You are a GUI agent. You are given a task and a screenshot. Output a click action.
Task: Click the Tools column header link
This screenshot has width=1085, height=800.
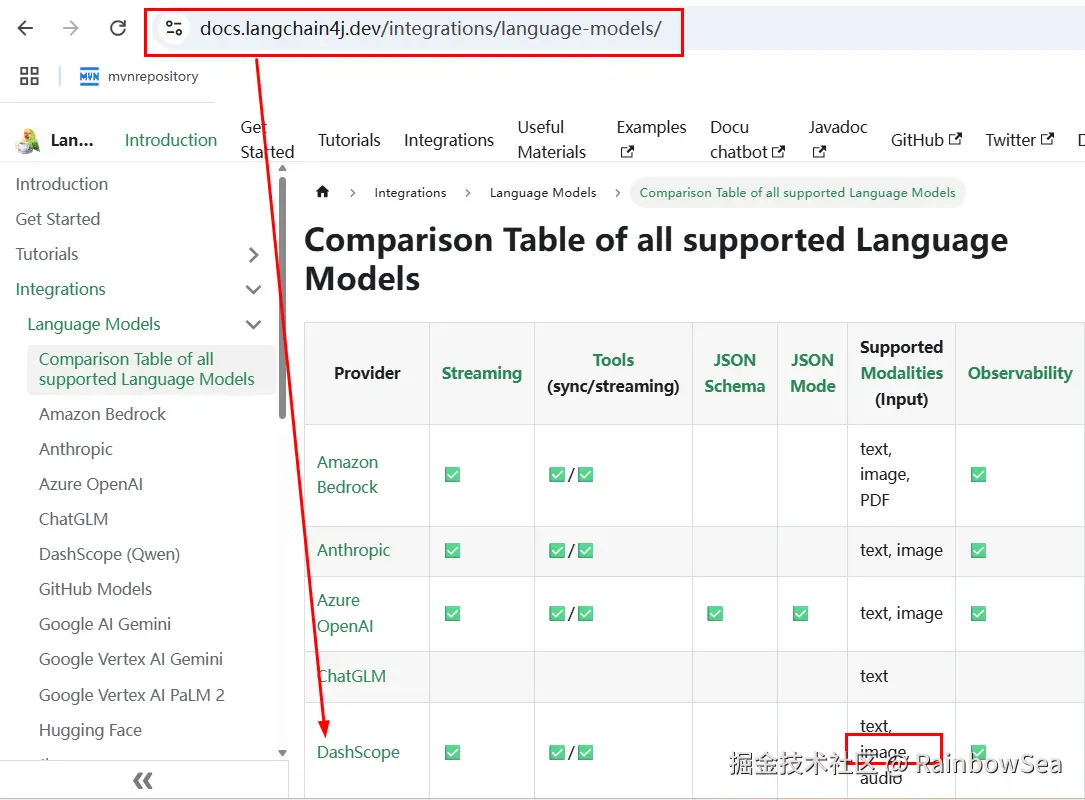click(613, 361)
